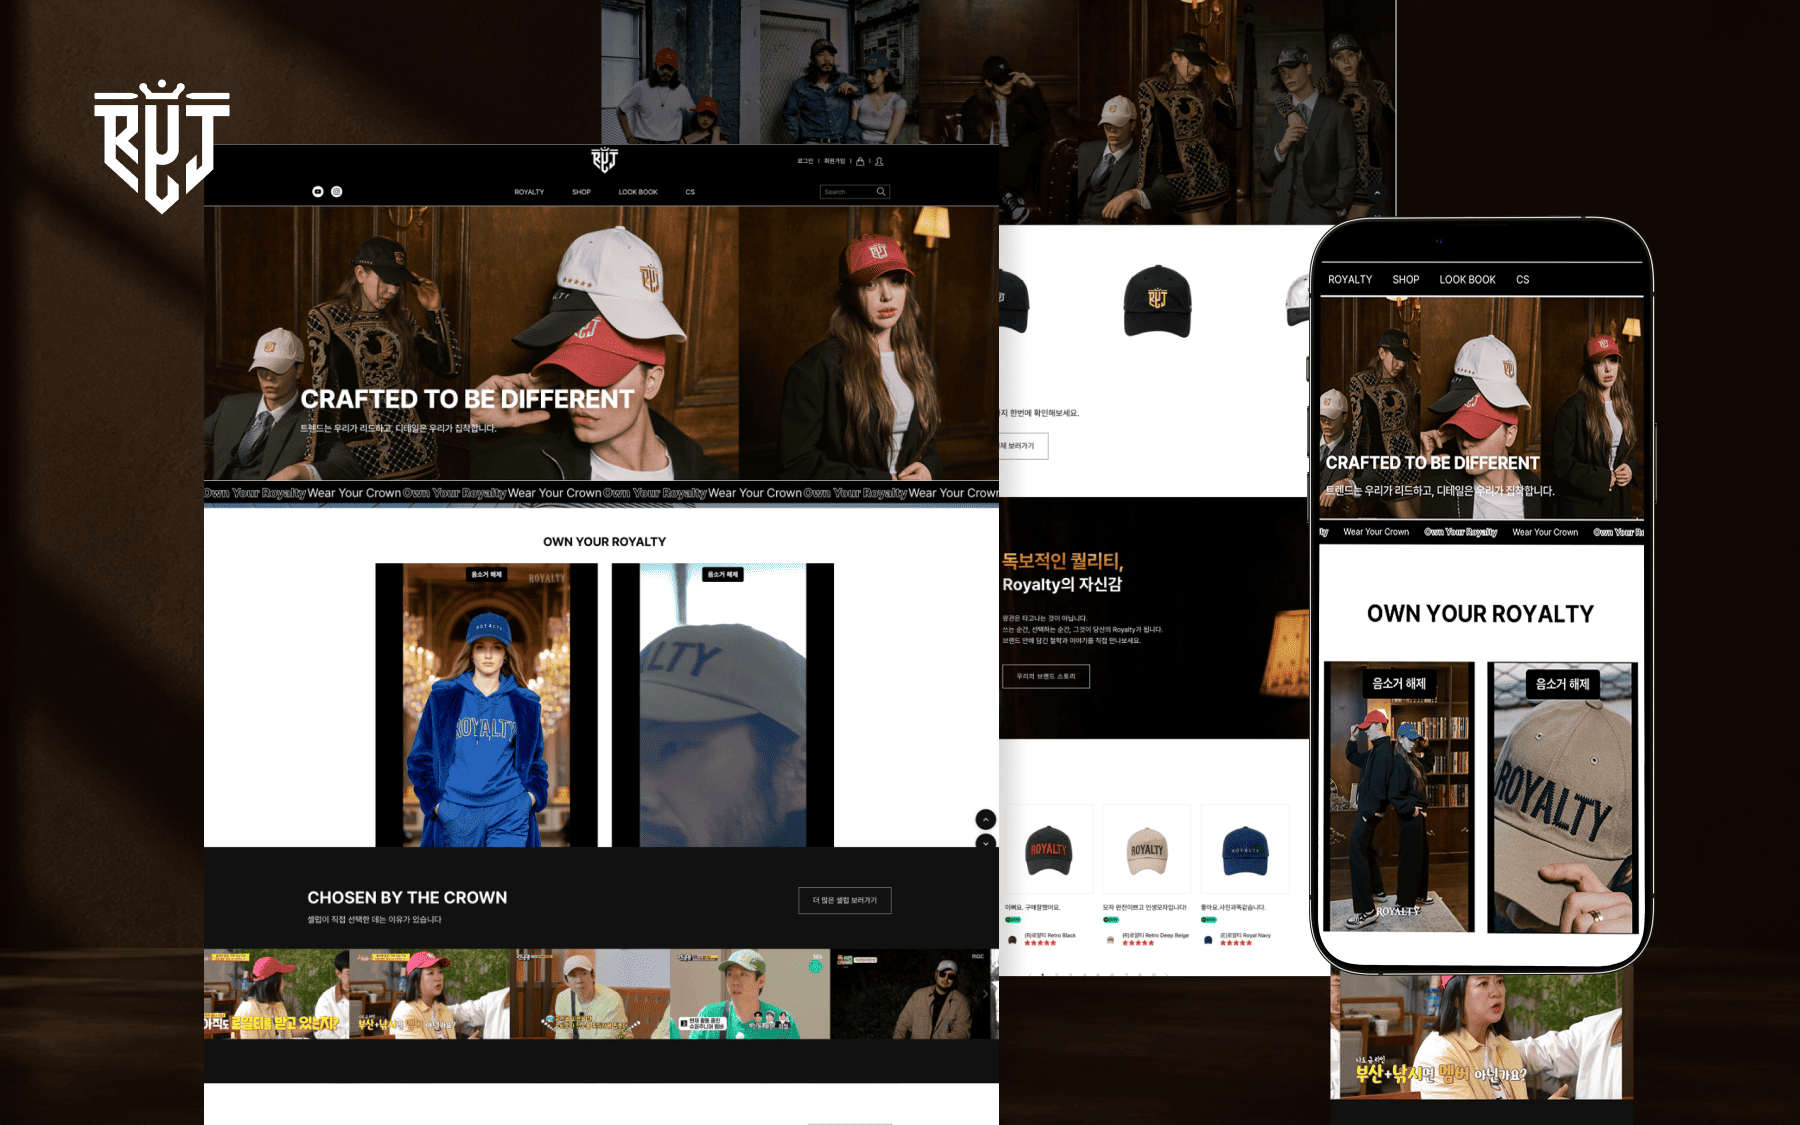Click the large RYJ brand logo top-left

coord(161,147)
